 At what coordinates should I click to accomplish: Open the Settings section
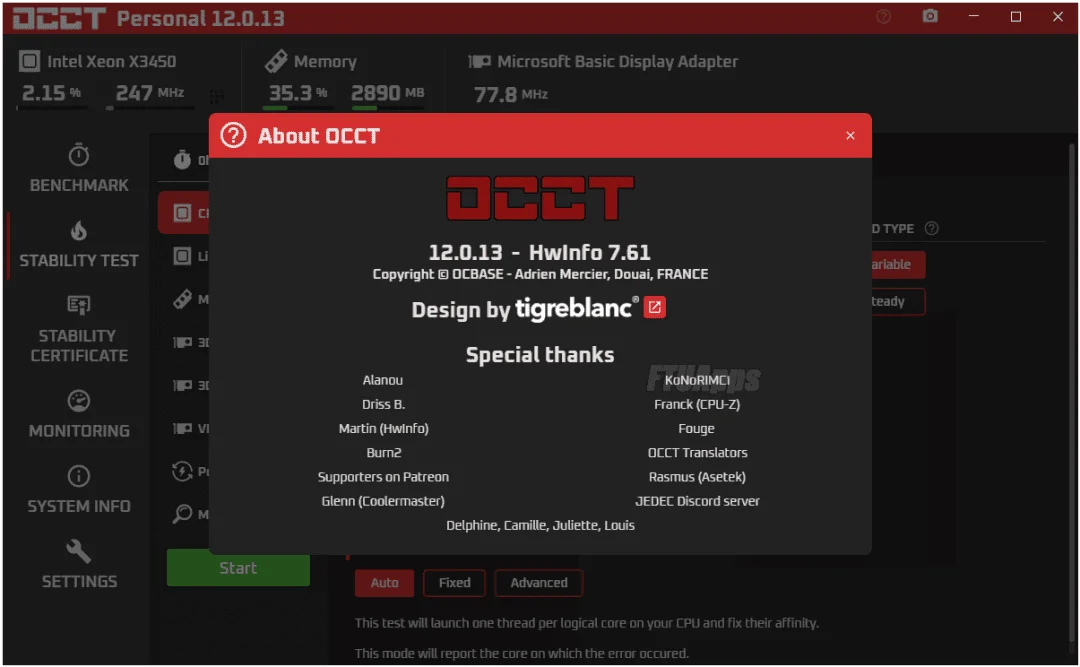(79, 564)
